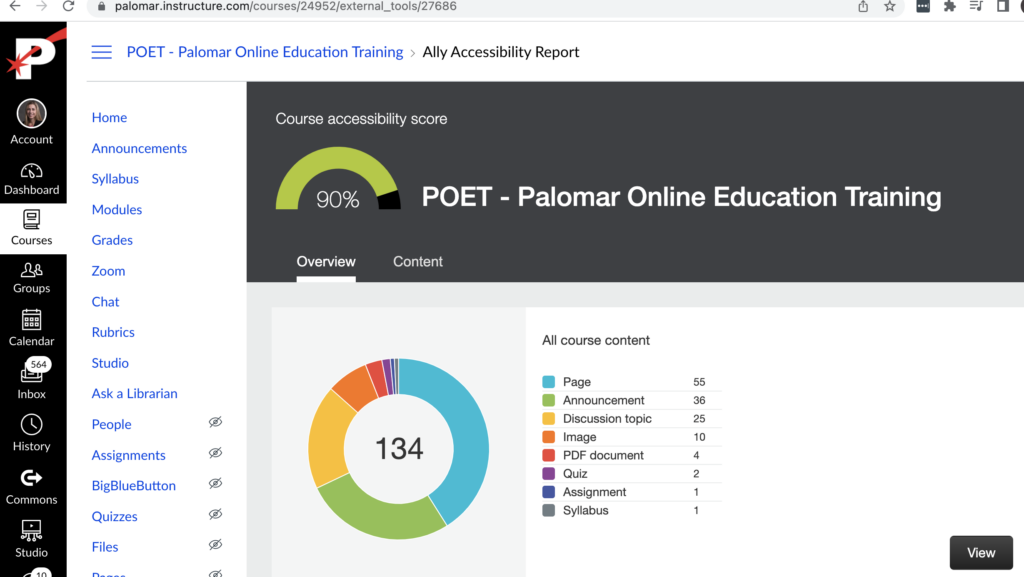
Task: Go to course Home
Action: point(109,117)
